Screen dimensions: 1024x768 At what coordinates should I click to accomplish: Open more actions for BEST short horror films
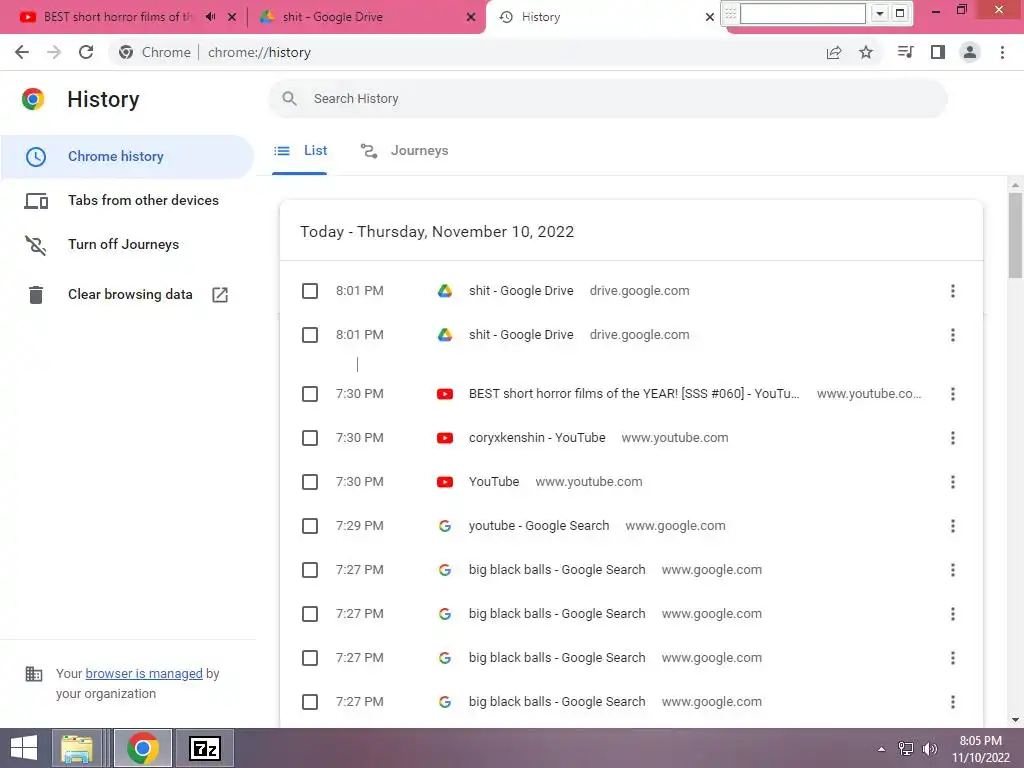[x=953, y=394]
